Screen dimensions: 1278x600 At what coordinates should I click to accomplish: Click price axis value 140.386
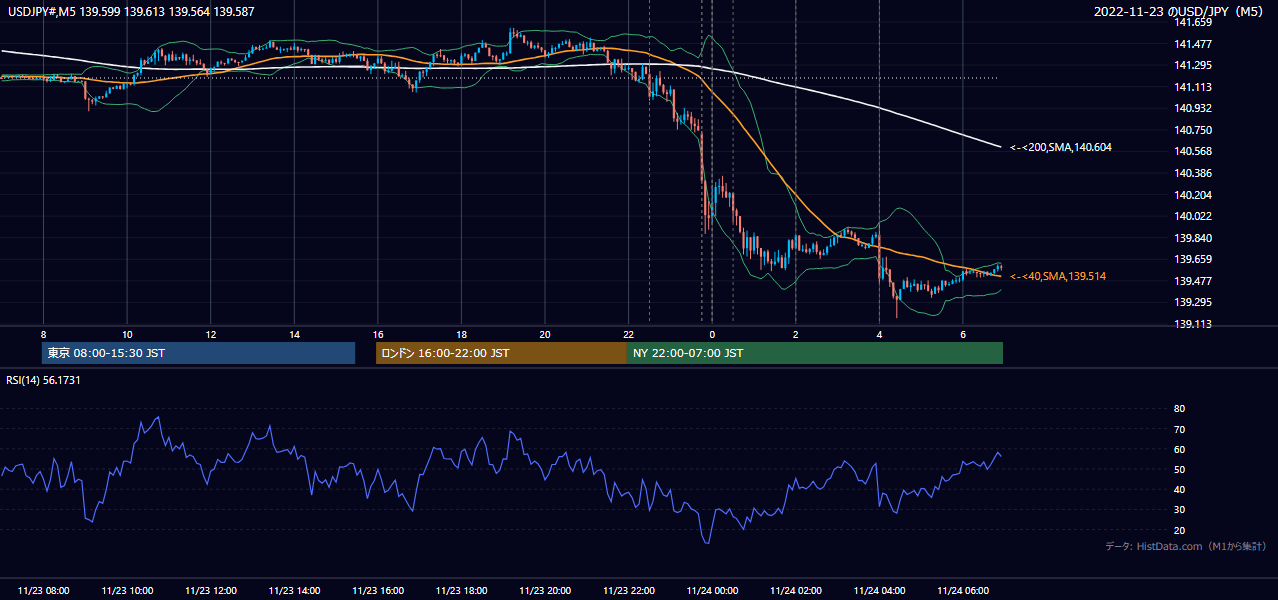(1194, 173)
